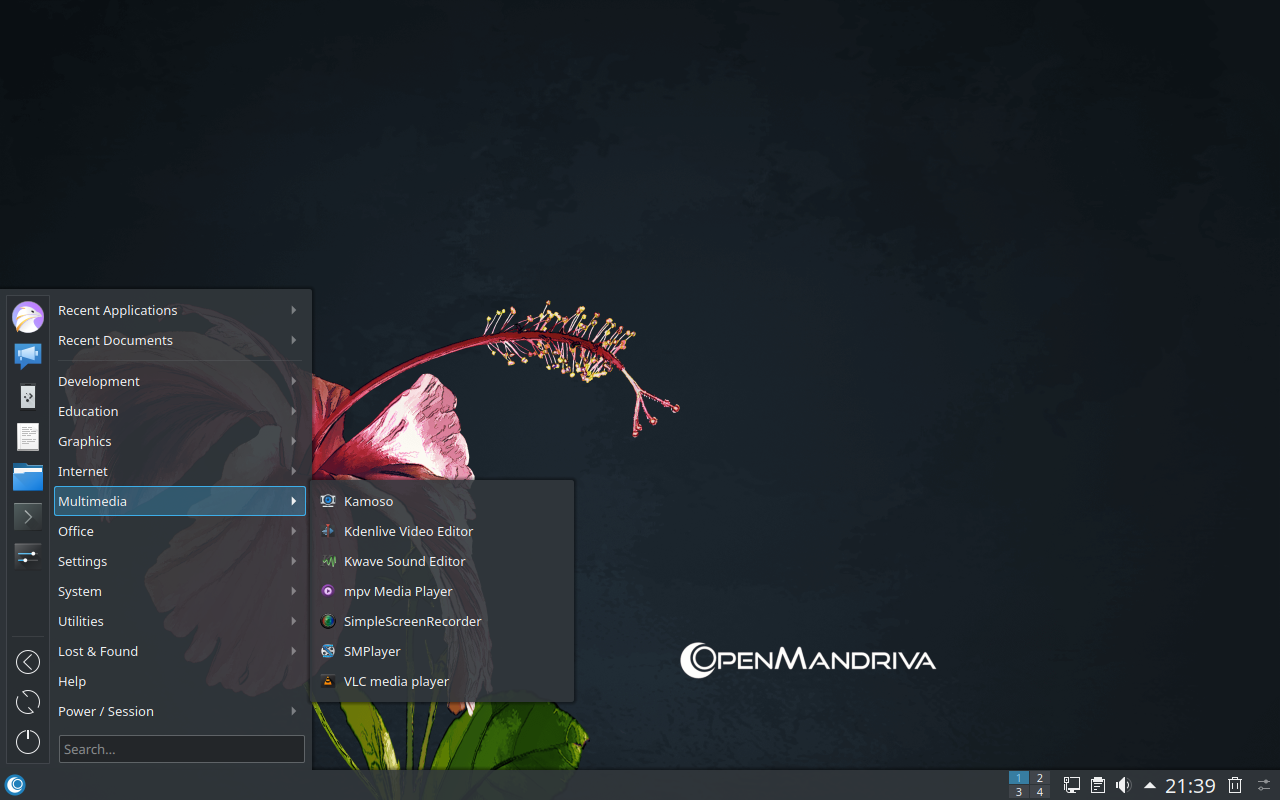1280x800 pixels.
Task: Open the volume speaker icon in tray
Action: (x=1123, y=785)
